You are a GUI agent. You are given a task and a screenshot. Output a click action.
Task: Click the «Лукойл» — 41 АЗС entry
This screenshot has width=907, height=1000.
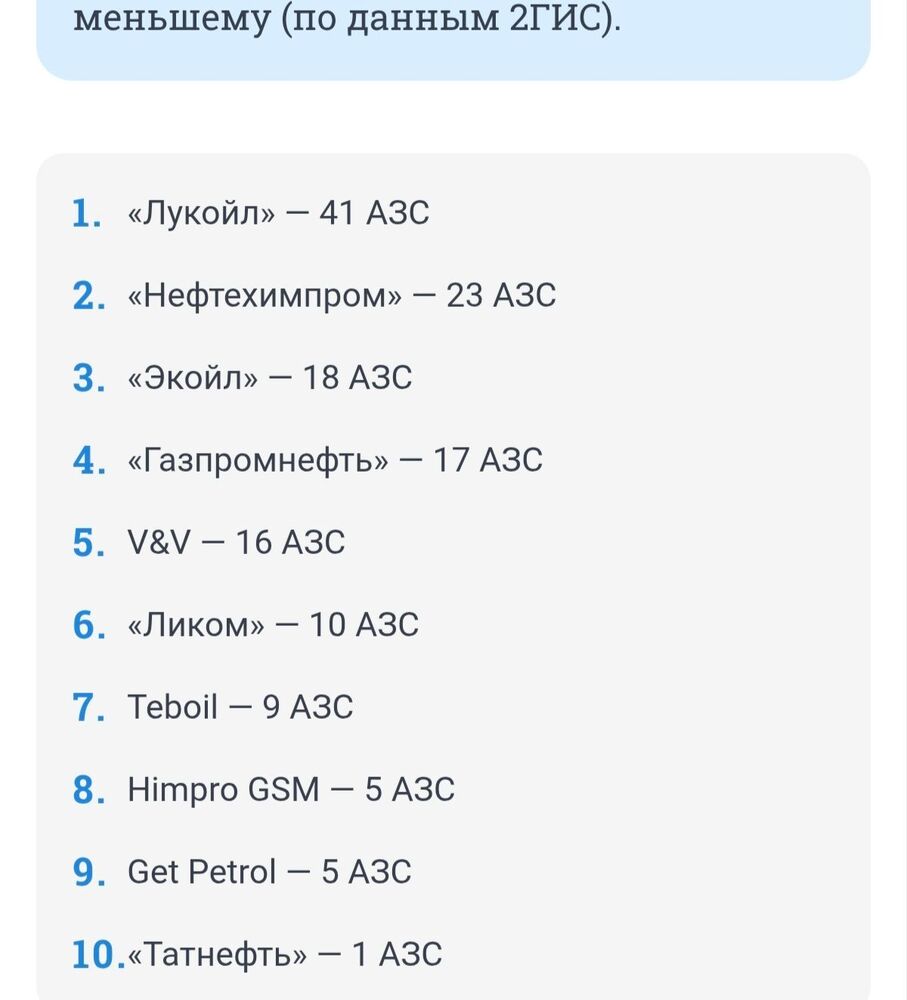pos(278,213)
